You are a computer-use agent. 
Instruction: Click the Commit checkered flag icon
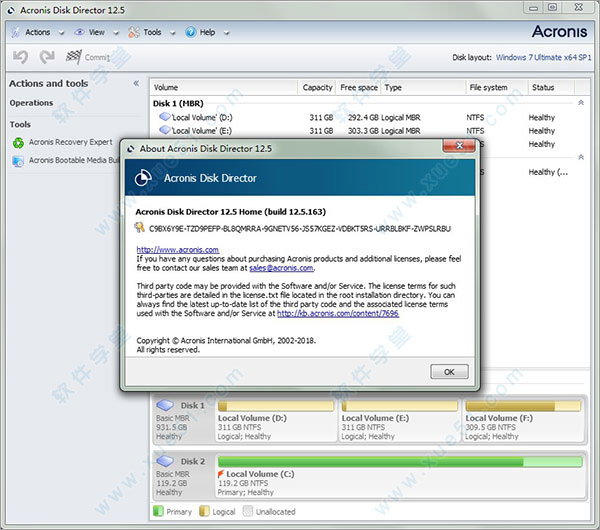point(74,58)
